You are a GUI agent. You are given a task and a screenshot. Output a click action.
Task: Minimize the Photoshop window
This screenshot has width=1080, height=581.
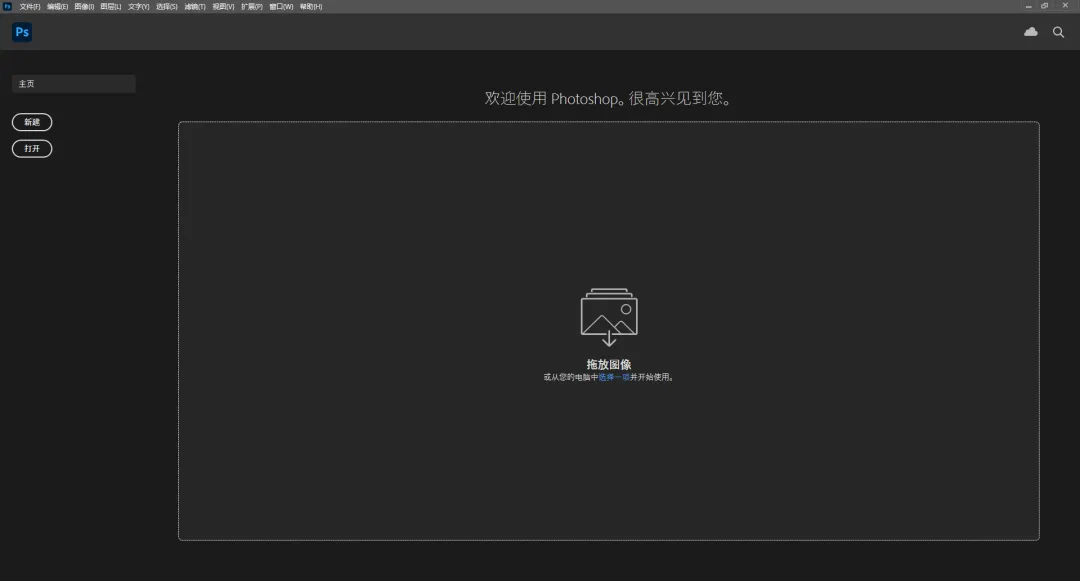1028,6
